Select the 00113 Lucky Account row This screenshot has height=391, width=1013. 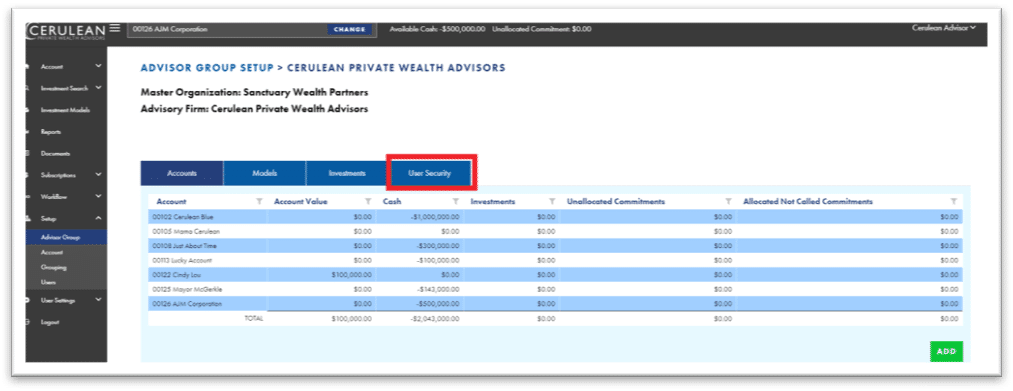click(556, 260)
